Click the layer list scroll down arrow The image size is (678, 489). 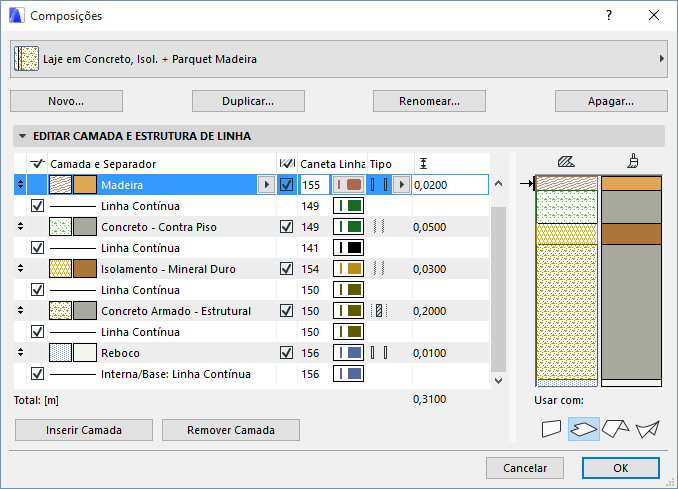point(499,381)
